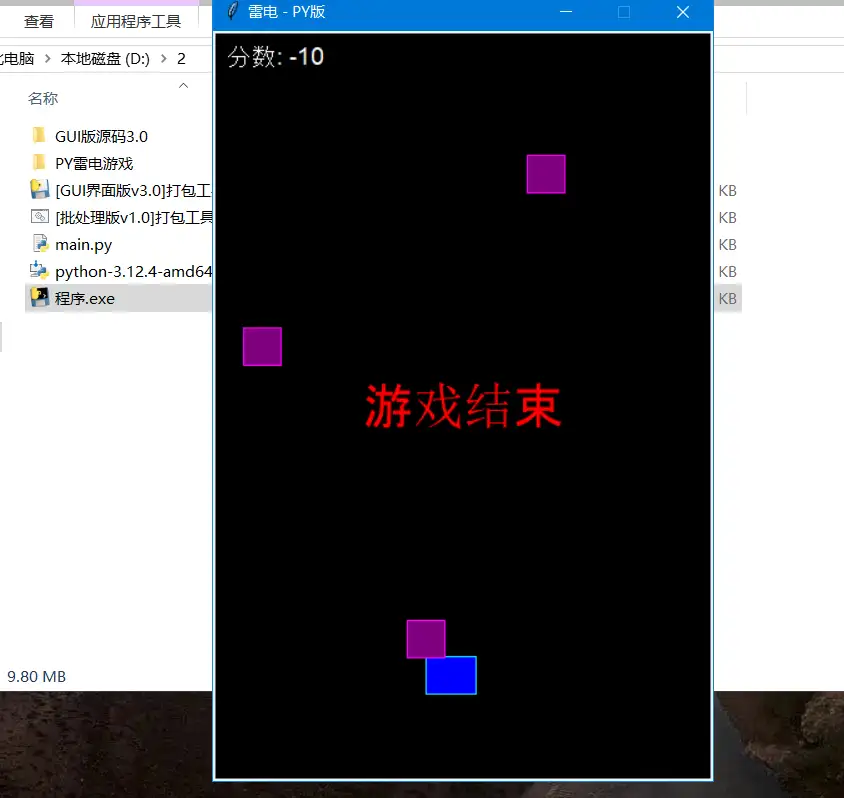The image size is (844, 798).
Task: Close the 雷电 - PY版 game window
Action: (x=683, y=12)
